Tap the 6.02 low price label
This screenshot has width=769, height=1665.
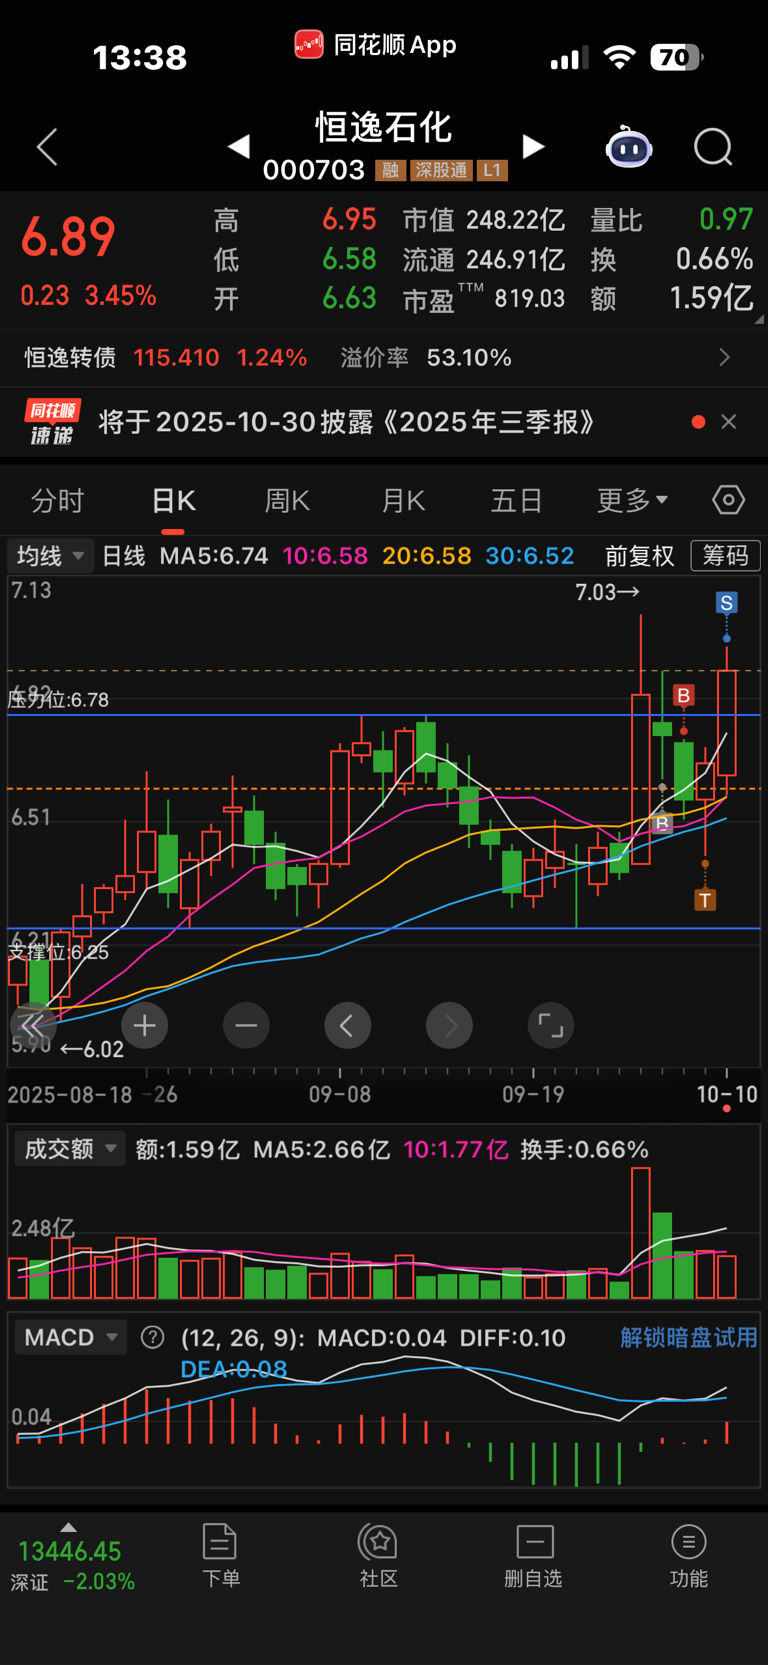click(92, 1049)
